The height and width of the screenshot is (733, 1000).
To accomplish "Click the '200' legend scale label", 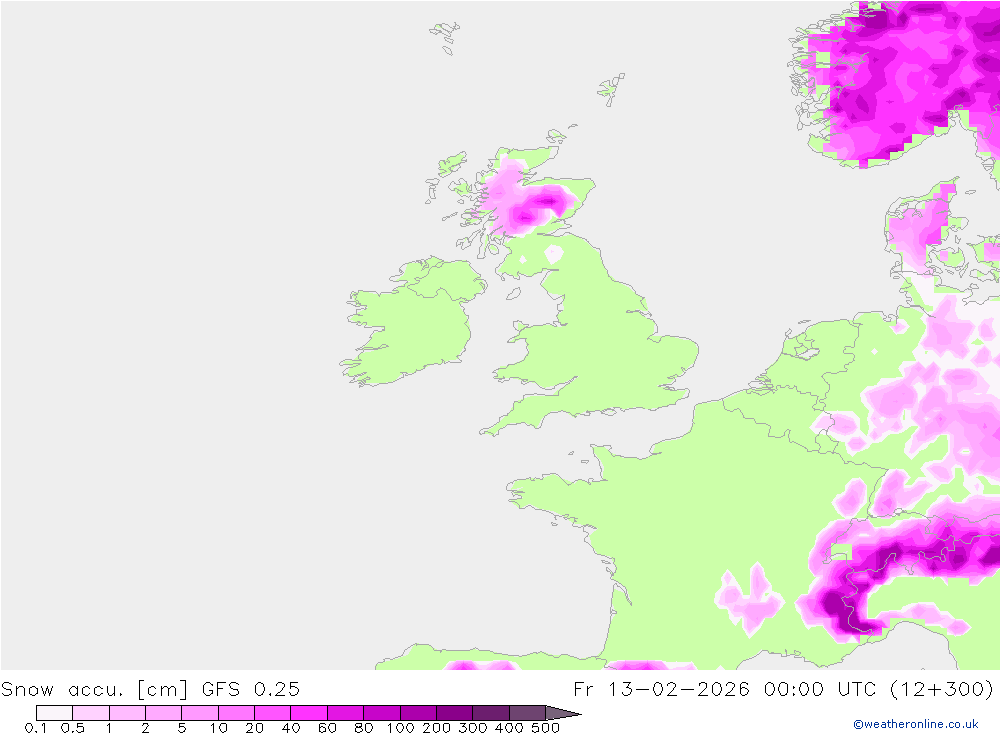I will click(437, 728).
